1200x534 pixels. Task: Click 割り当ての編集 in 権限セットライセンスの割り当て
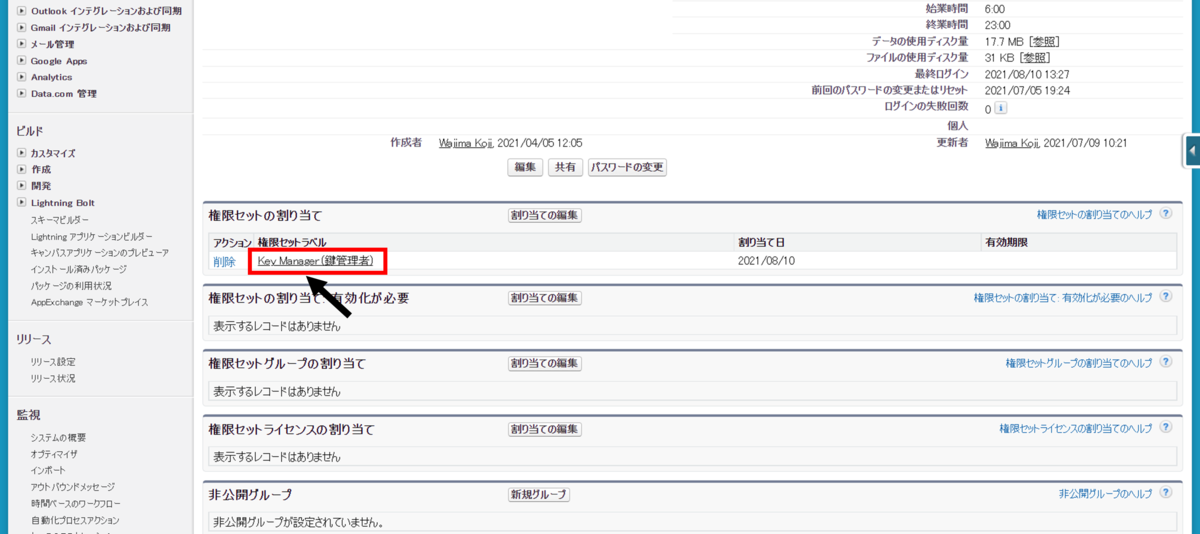tap(545, 429)
